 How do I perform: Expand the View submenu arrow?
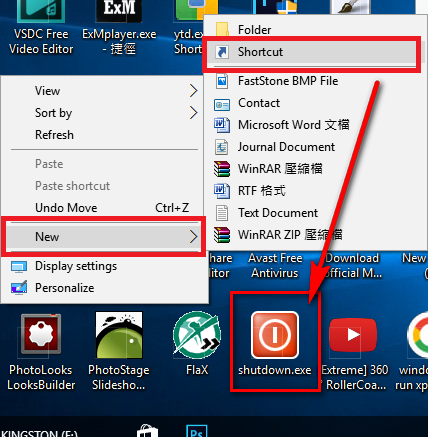(194, 91)
